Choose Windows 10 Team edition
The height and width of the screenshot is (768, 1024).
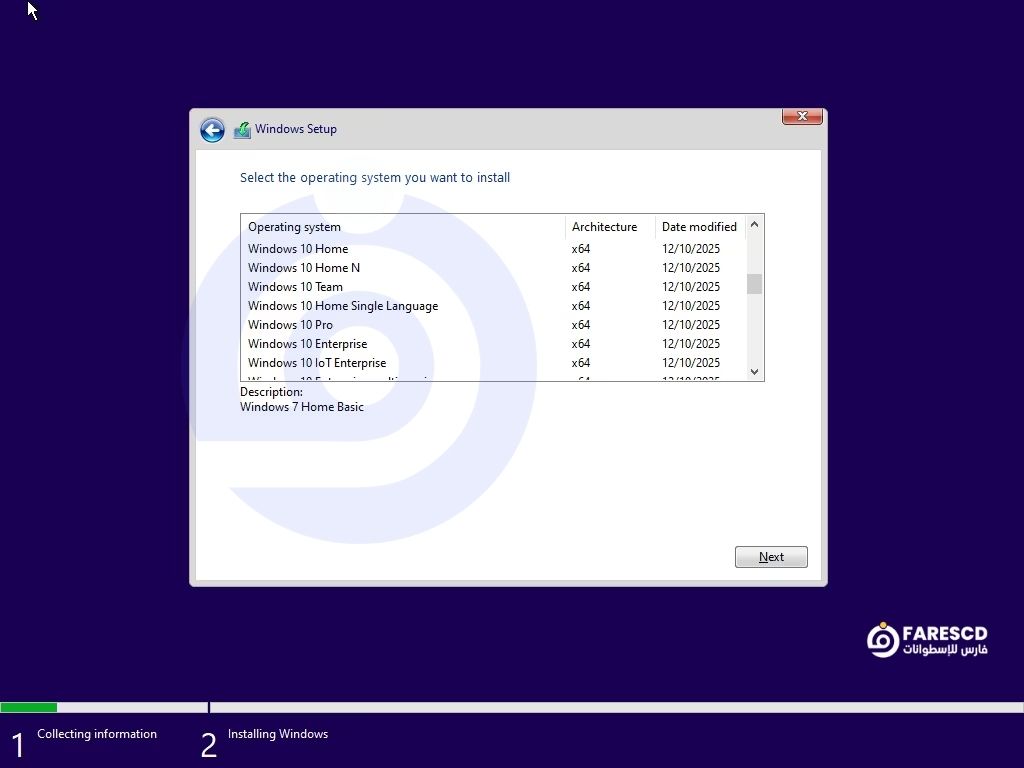pyautogui.click(x=295, y=287)
